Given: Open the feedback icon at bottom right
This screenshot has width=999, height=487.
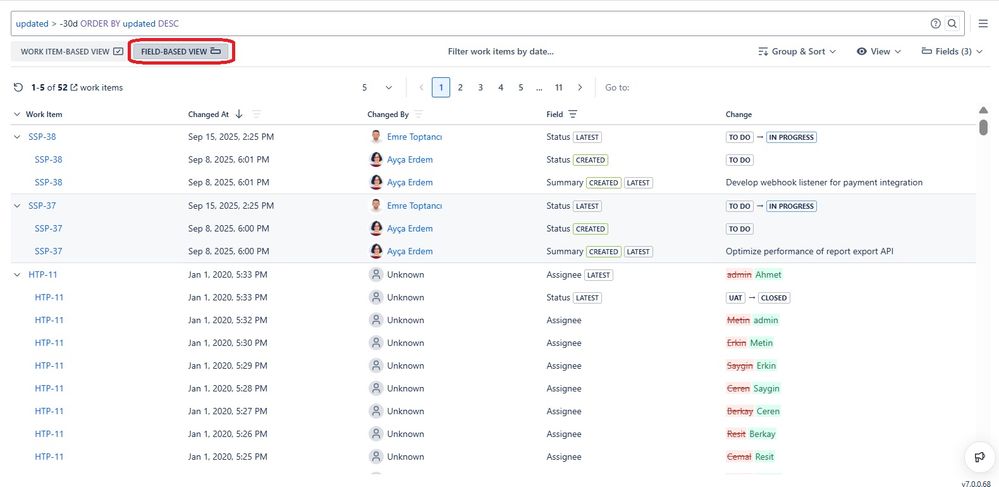Looking at the screenshot, I should coord(979,456).
